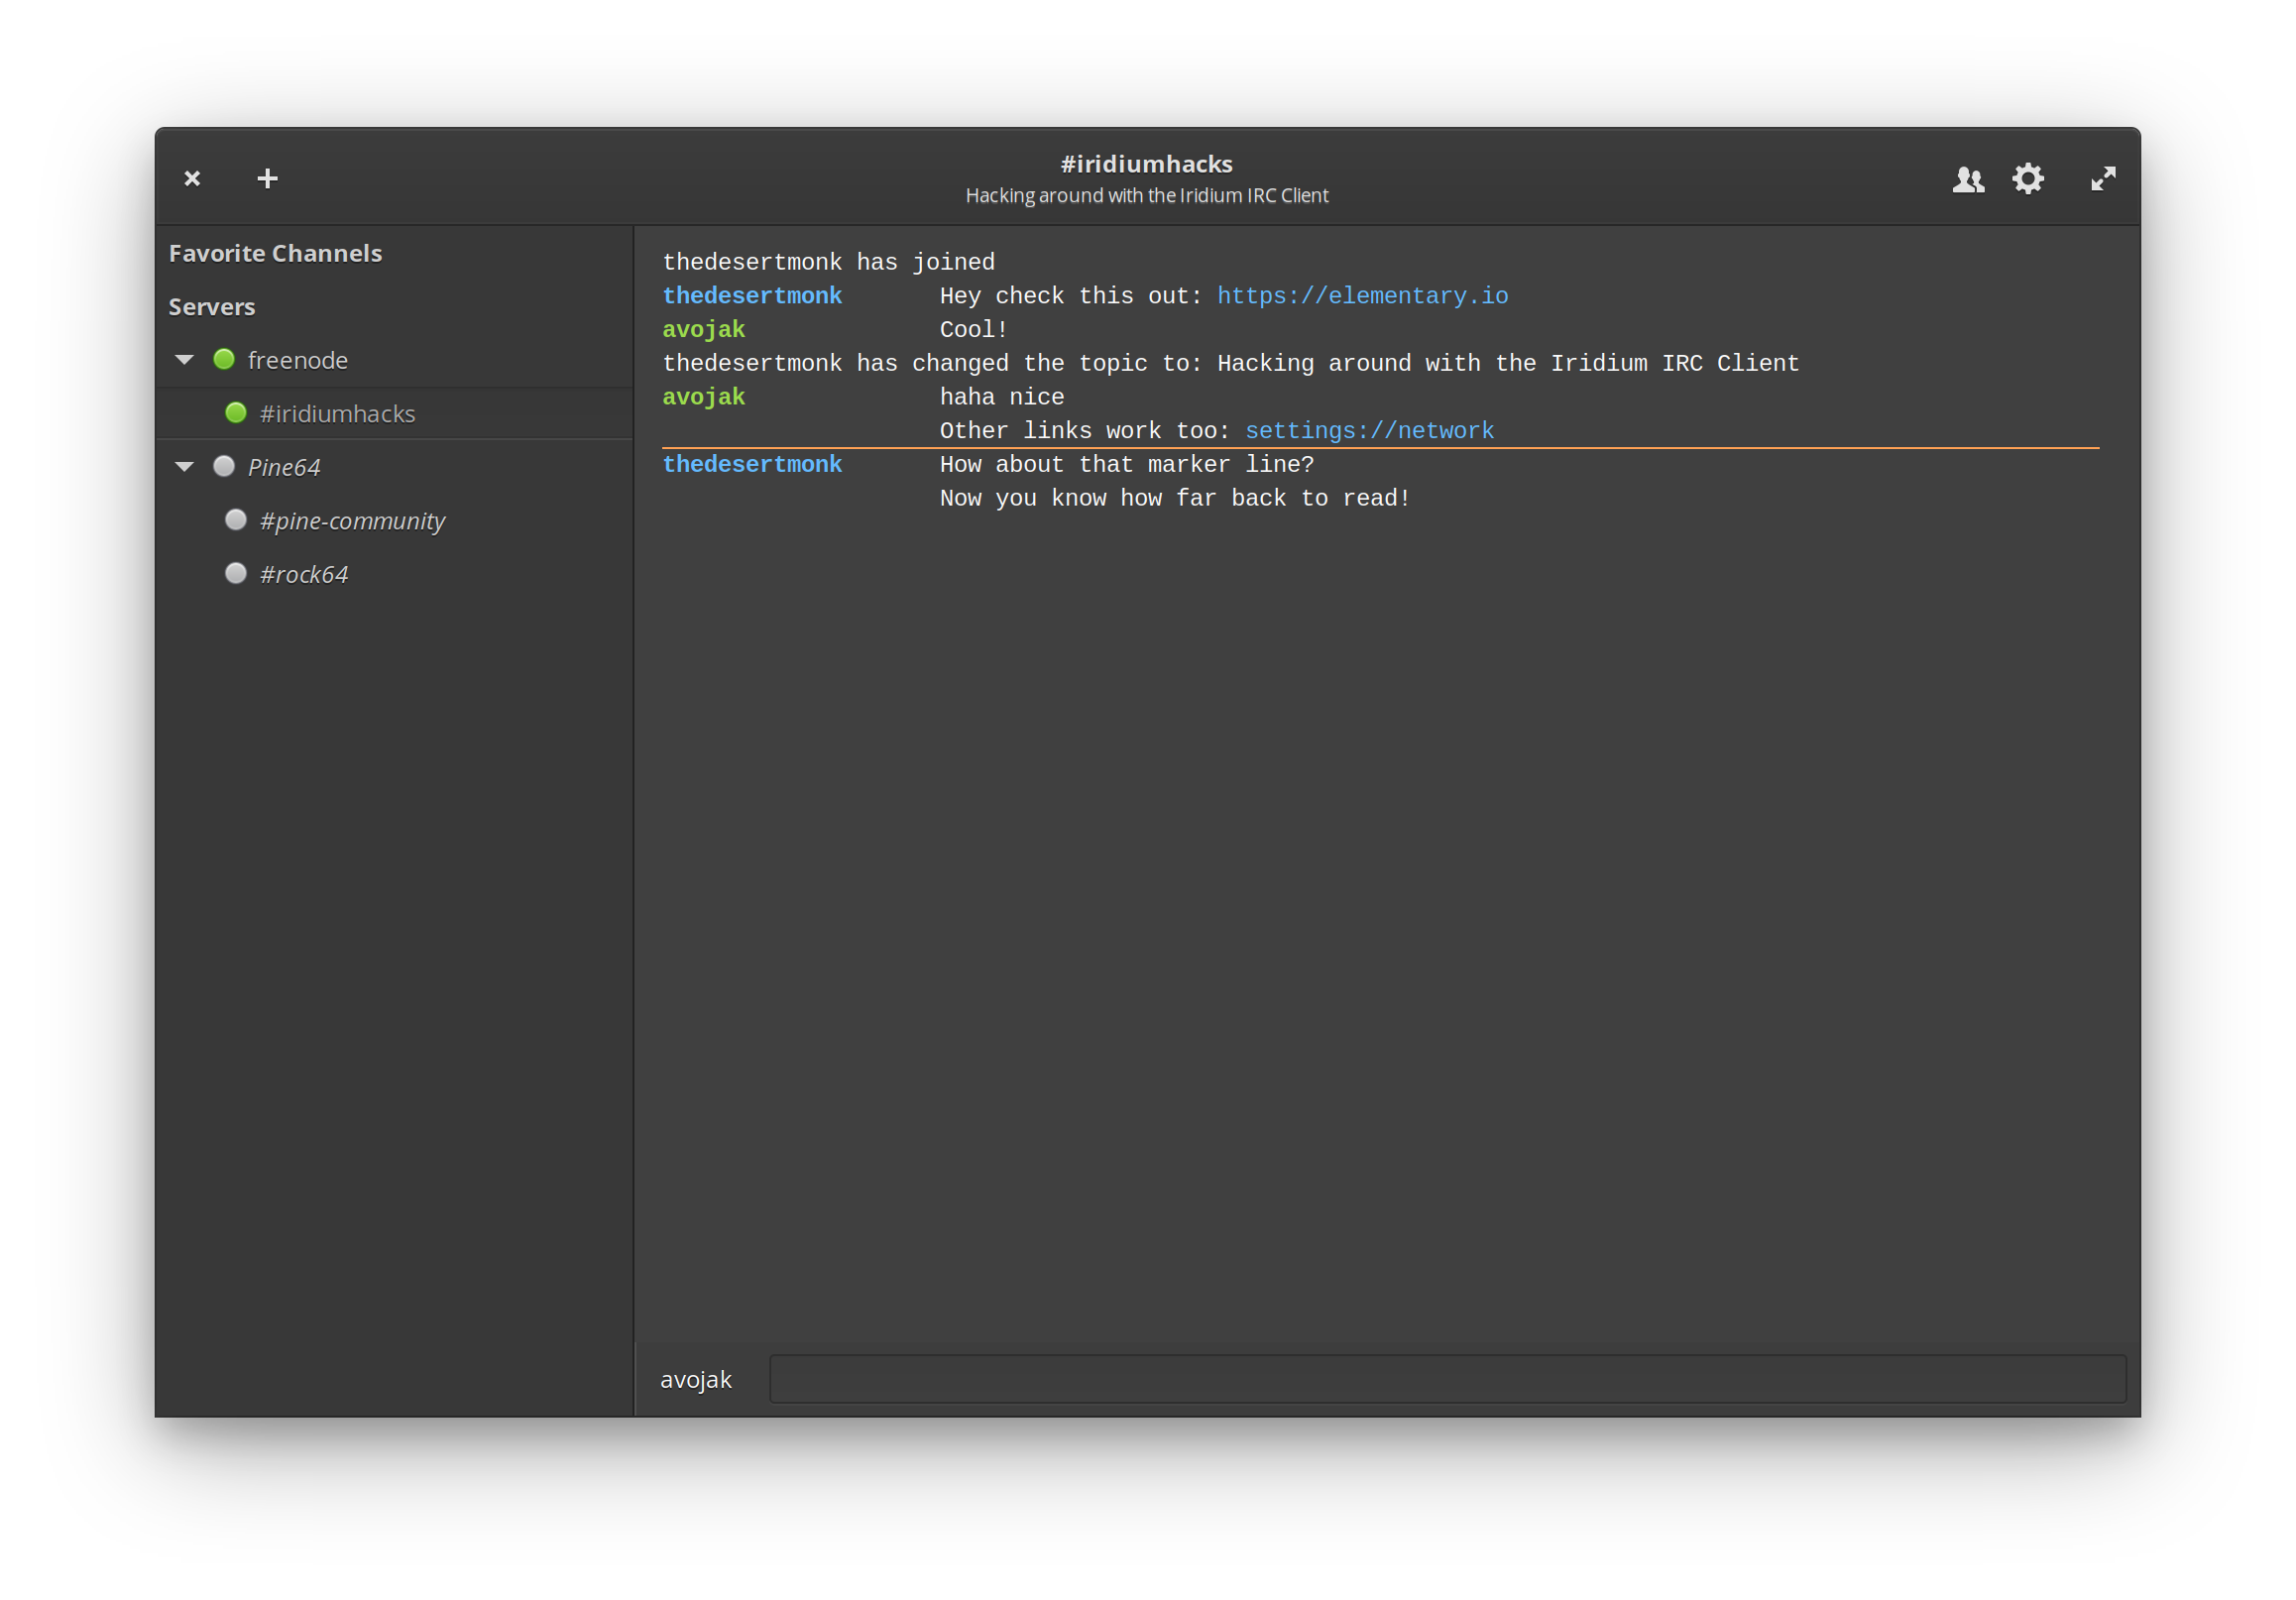Click the green status dot next to #iridiumhacks

click(x=236, y=413)
